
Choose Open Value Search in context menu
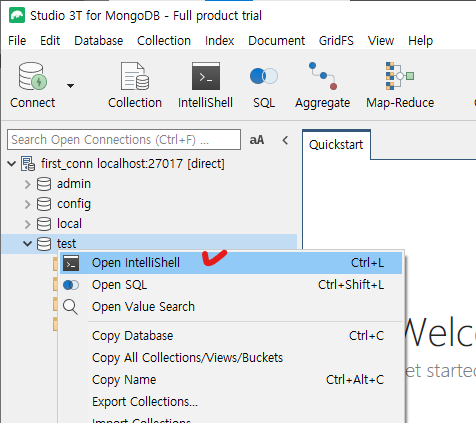(x=231, y=307)
